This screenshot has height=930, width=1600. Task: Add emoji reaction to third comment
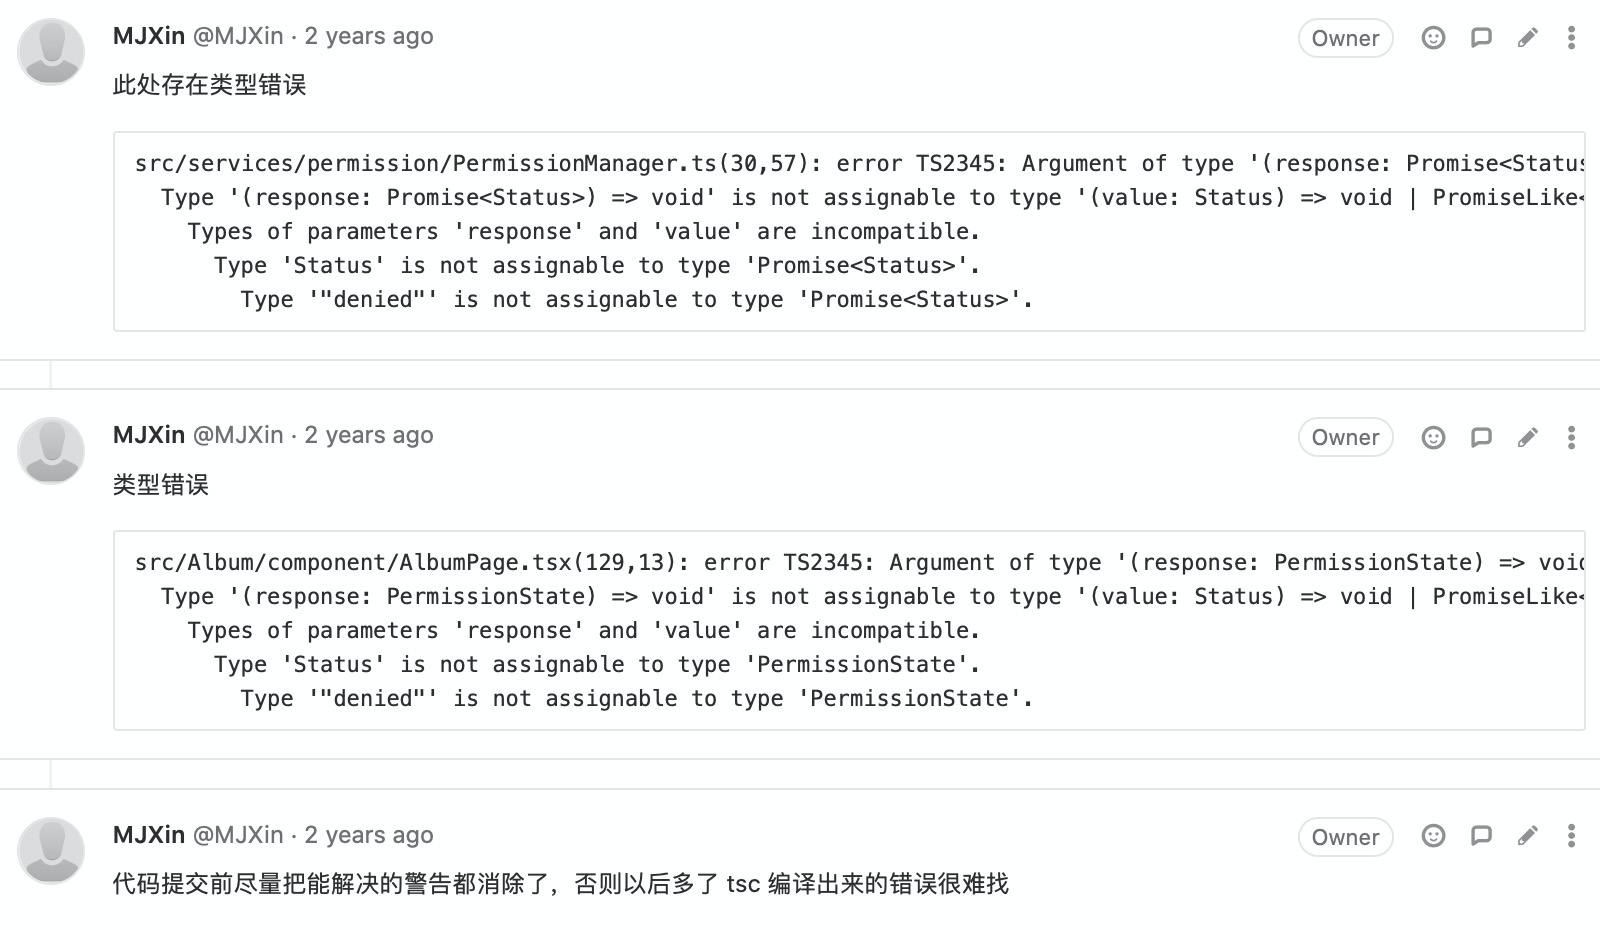(1433, 836)
